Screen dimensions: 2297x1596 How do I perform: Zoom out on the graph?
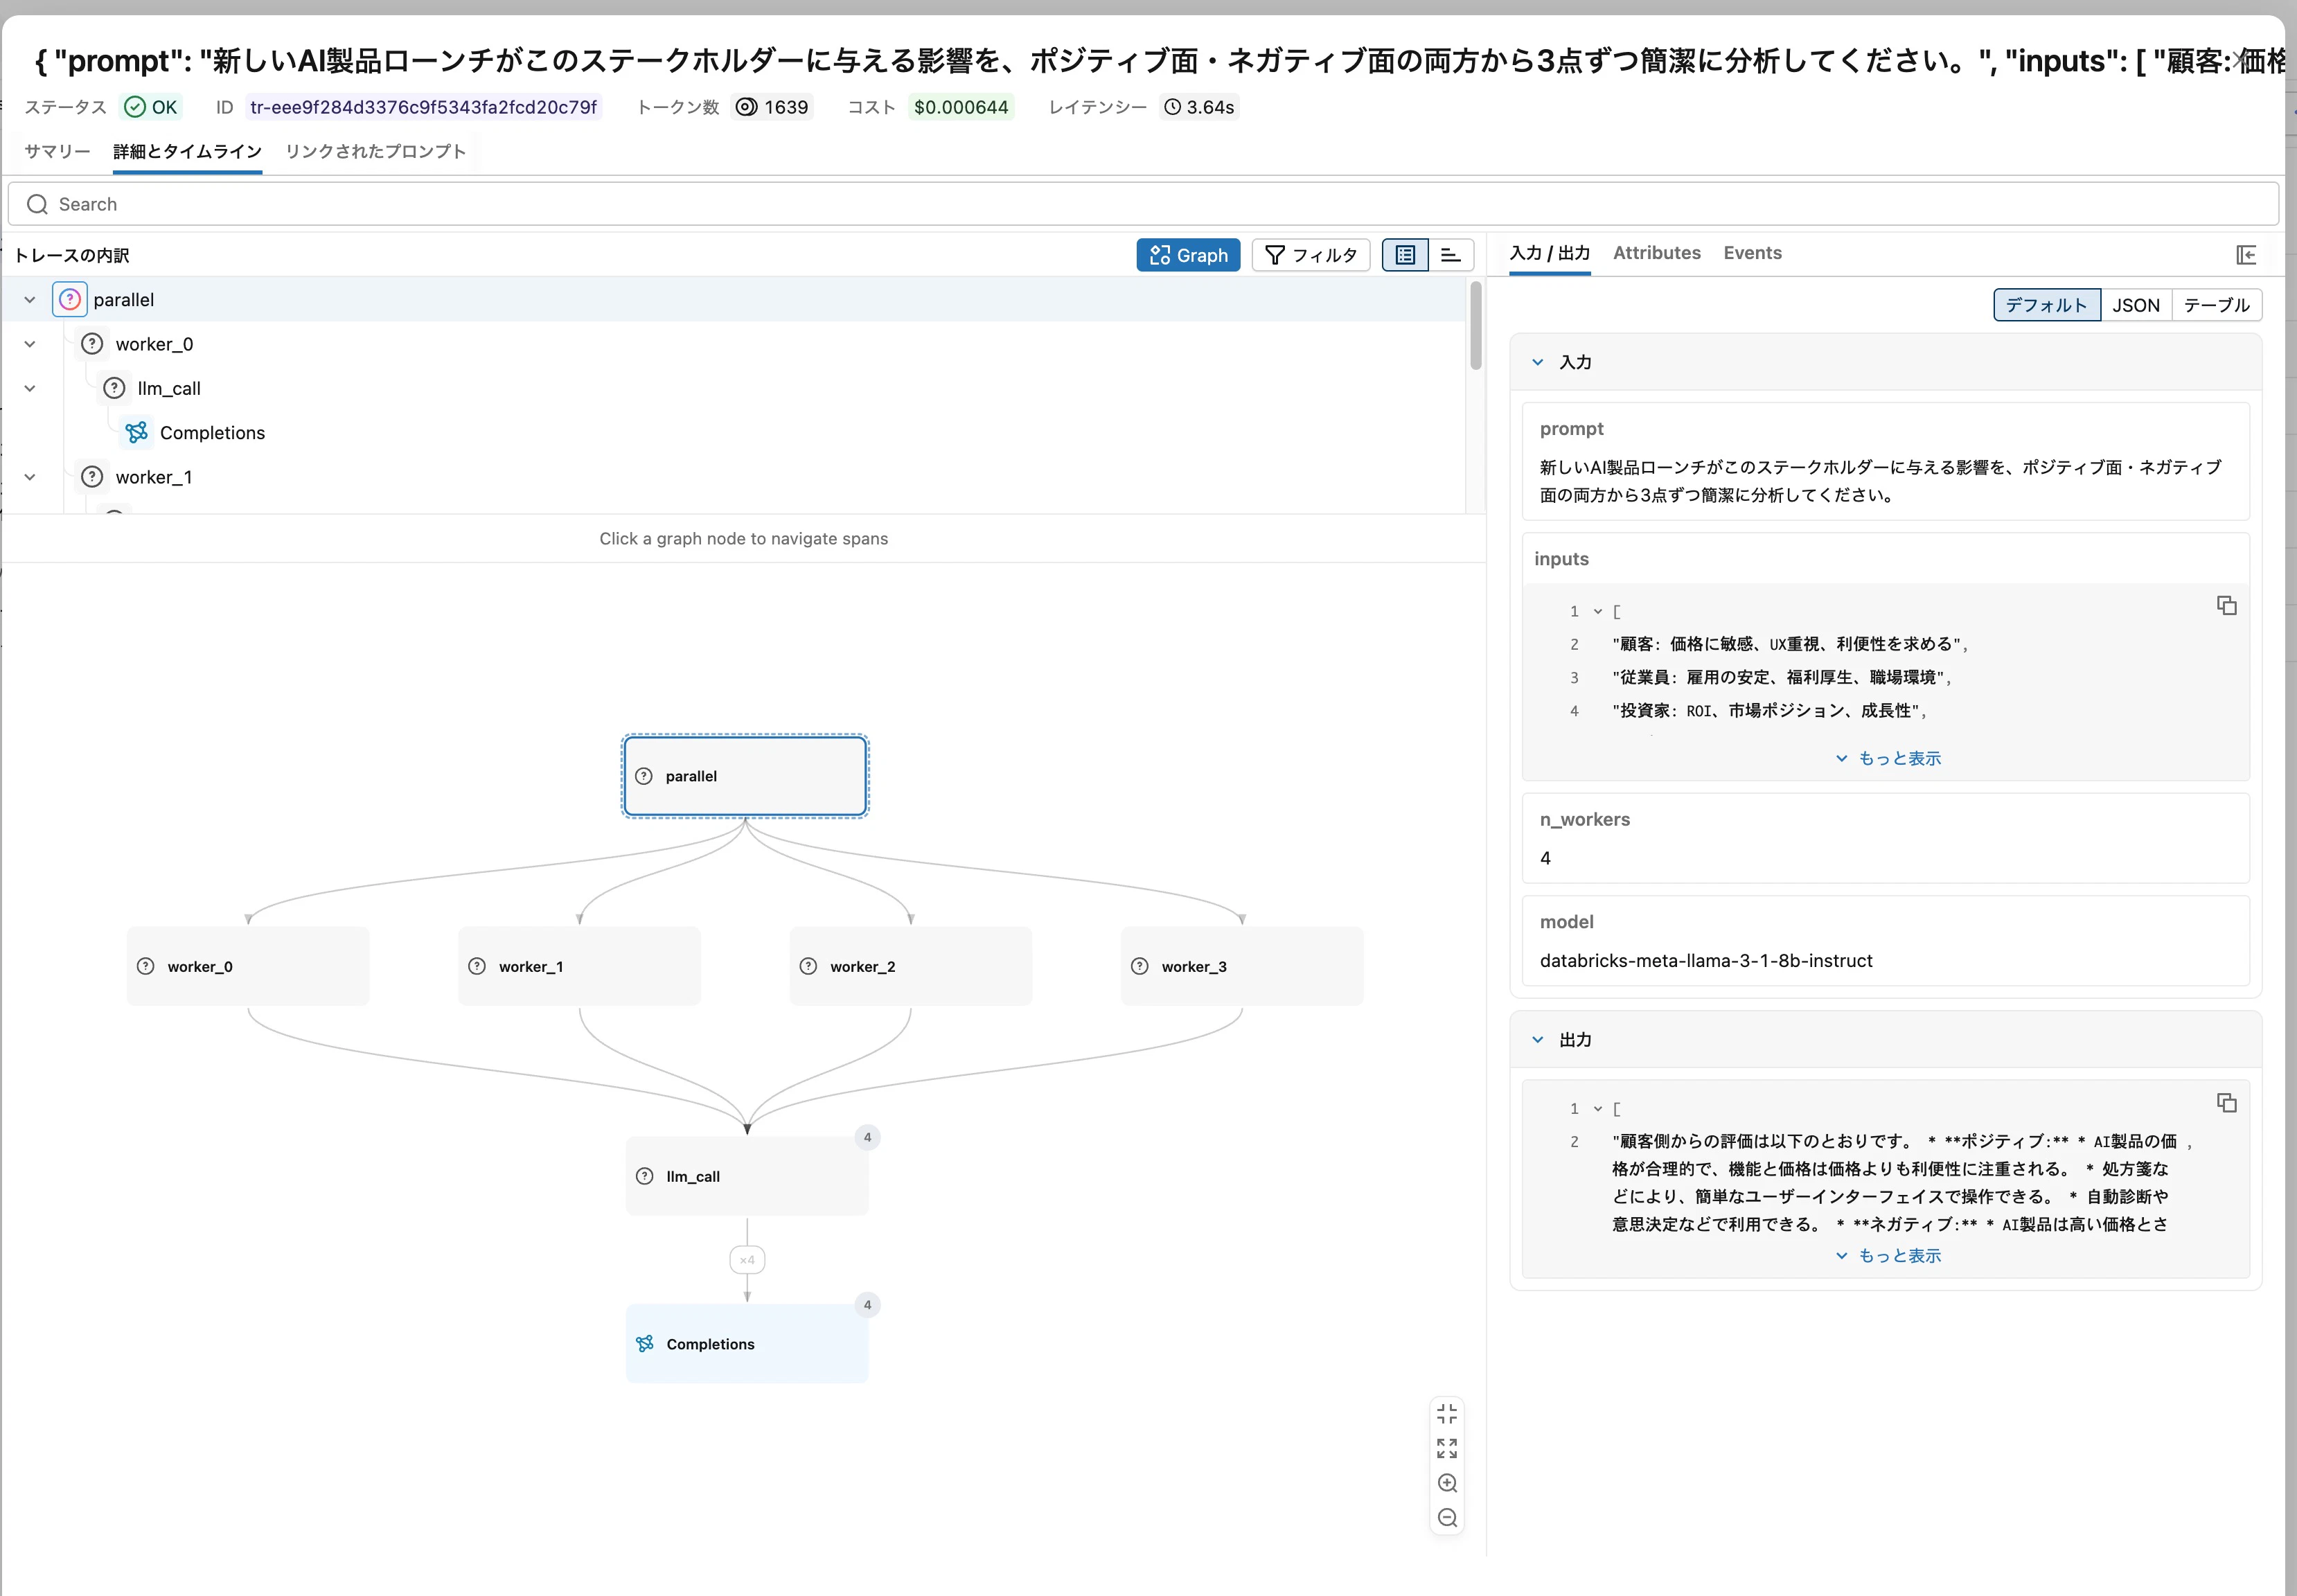1447,1518
